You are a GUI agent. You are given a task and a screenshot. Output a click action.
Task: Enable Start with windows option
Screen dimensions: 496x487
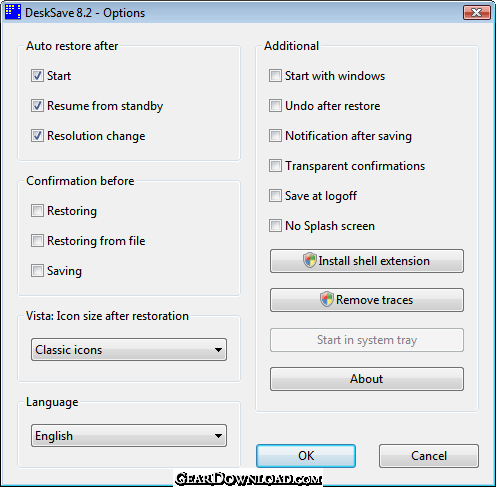[x=275, y=76]
